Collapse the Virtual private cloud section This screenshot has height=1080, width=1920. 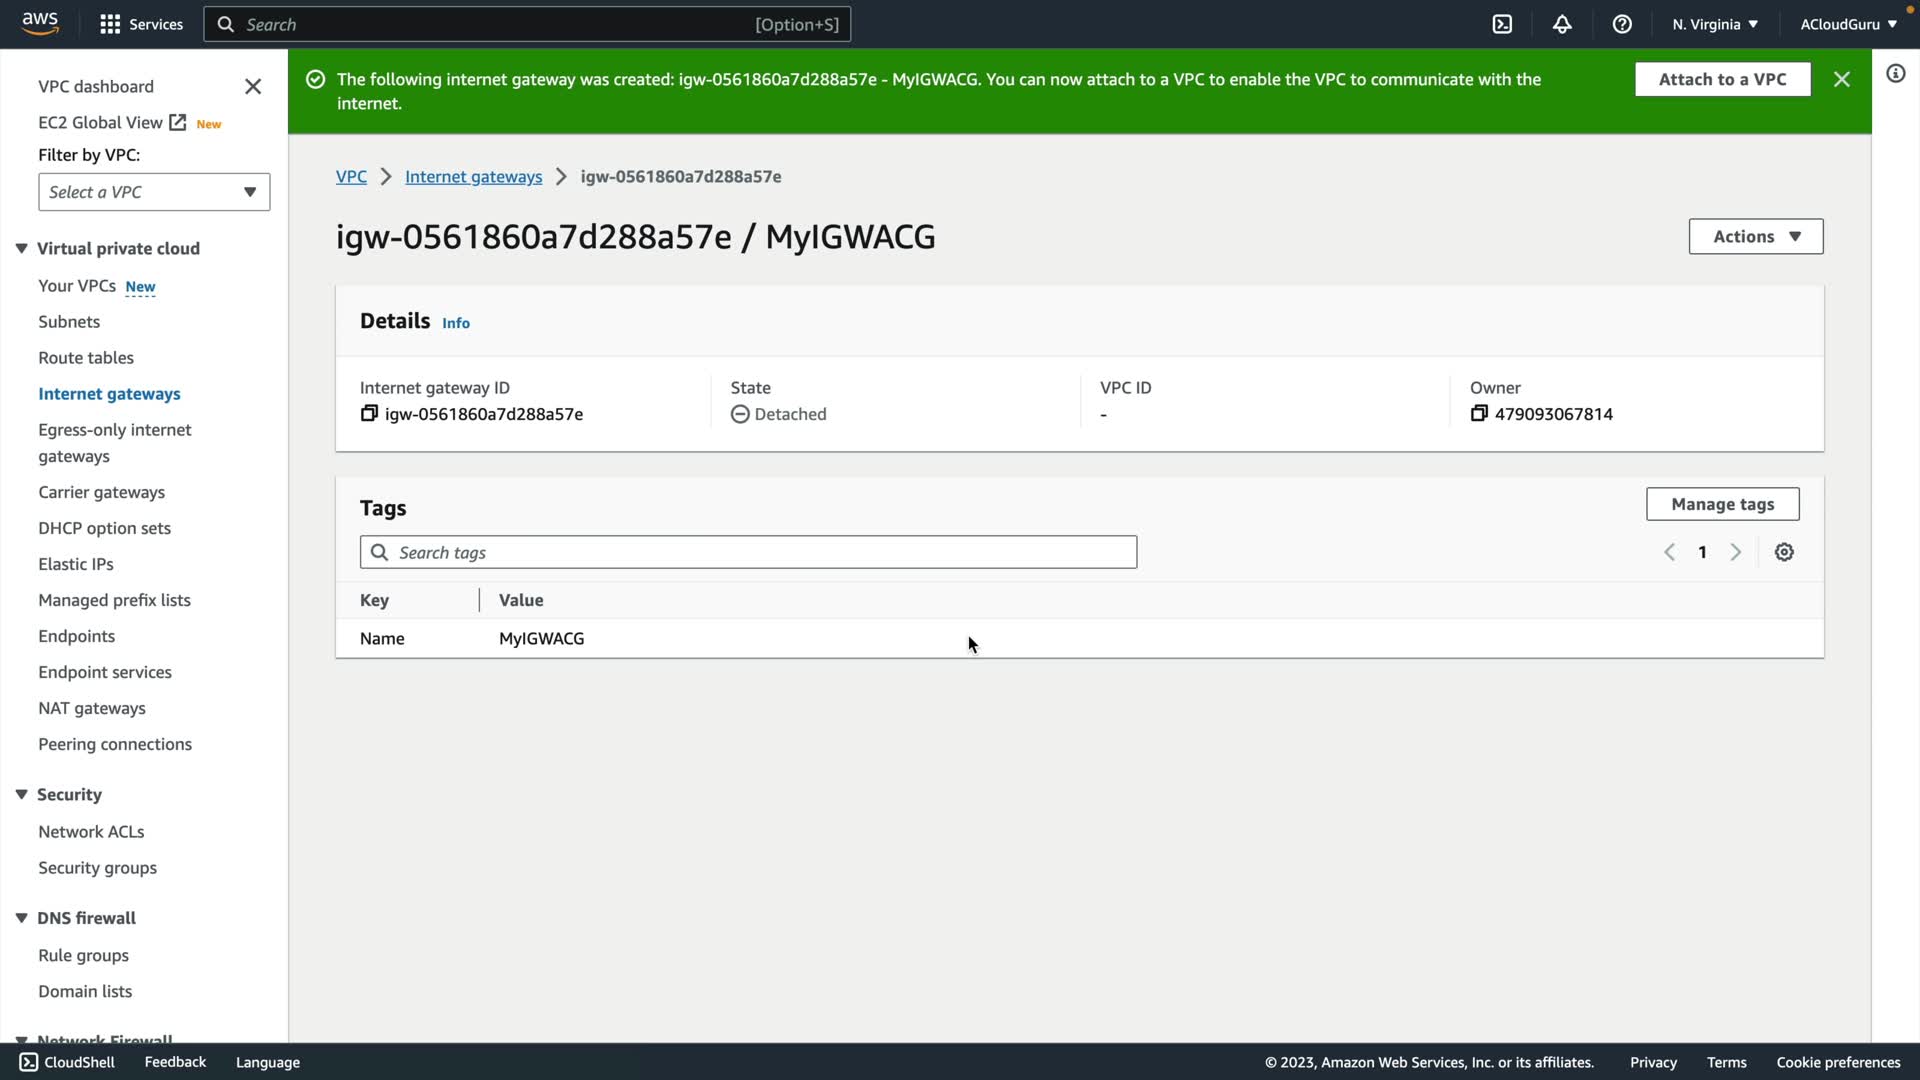click(21, 249)
